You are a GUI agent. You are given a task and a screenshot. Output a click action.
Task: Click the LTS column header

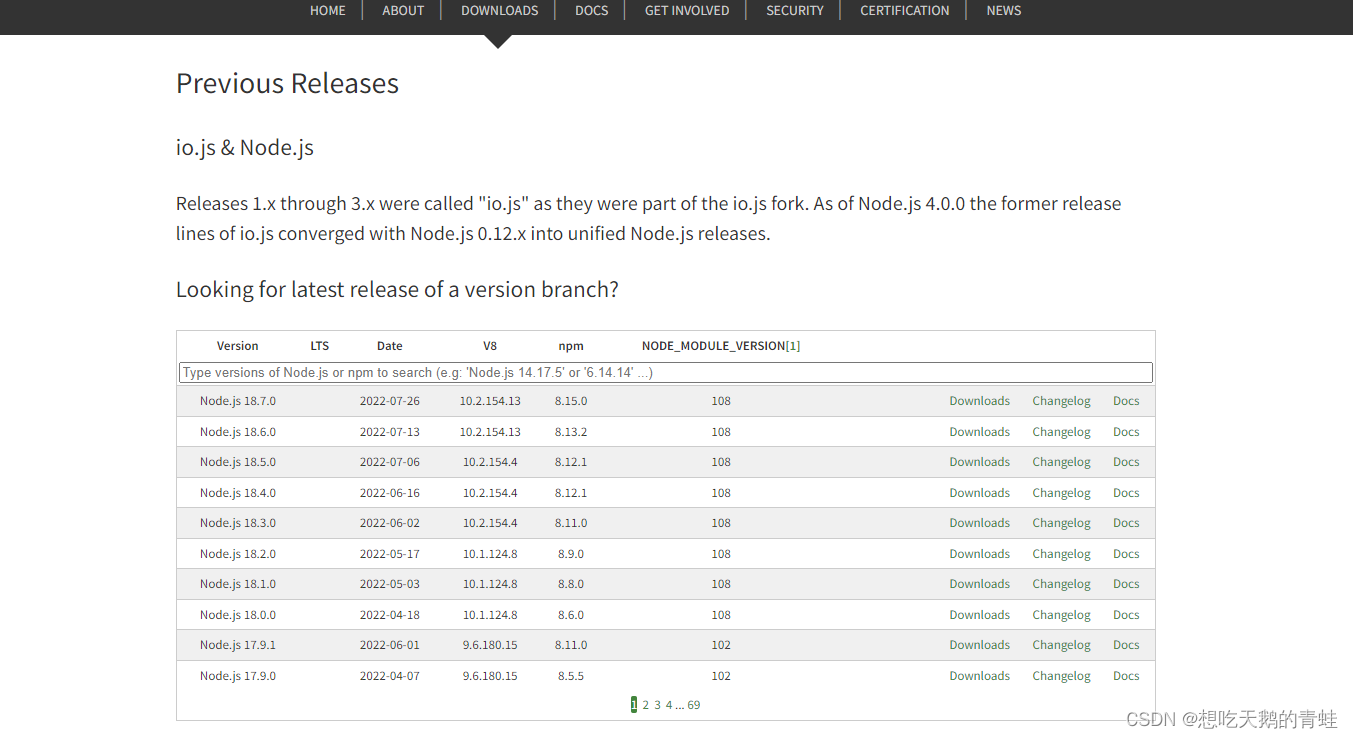[319, 346]
